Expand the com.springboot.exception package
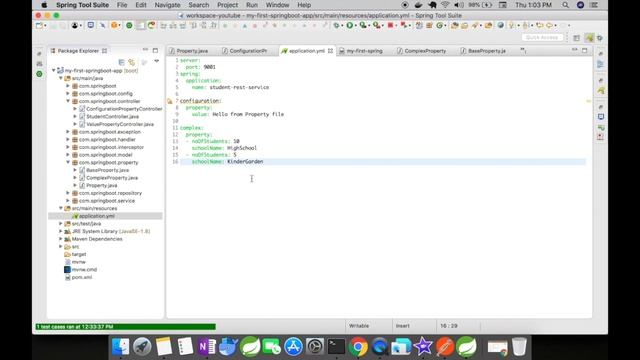Screen dimensions: 640x360 click(68, 132)
